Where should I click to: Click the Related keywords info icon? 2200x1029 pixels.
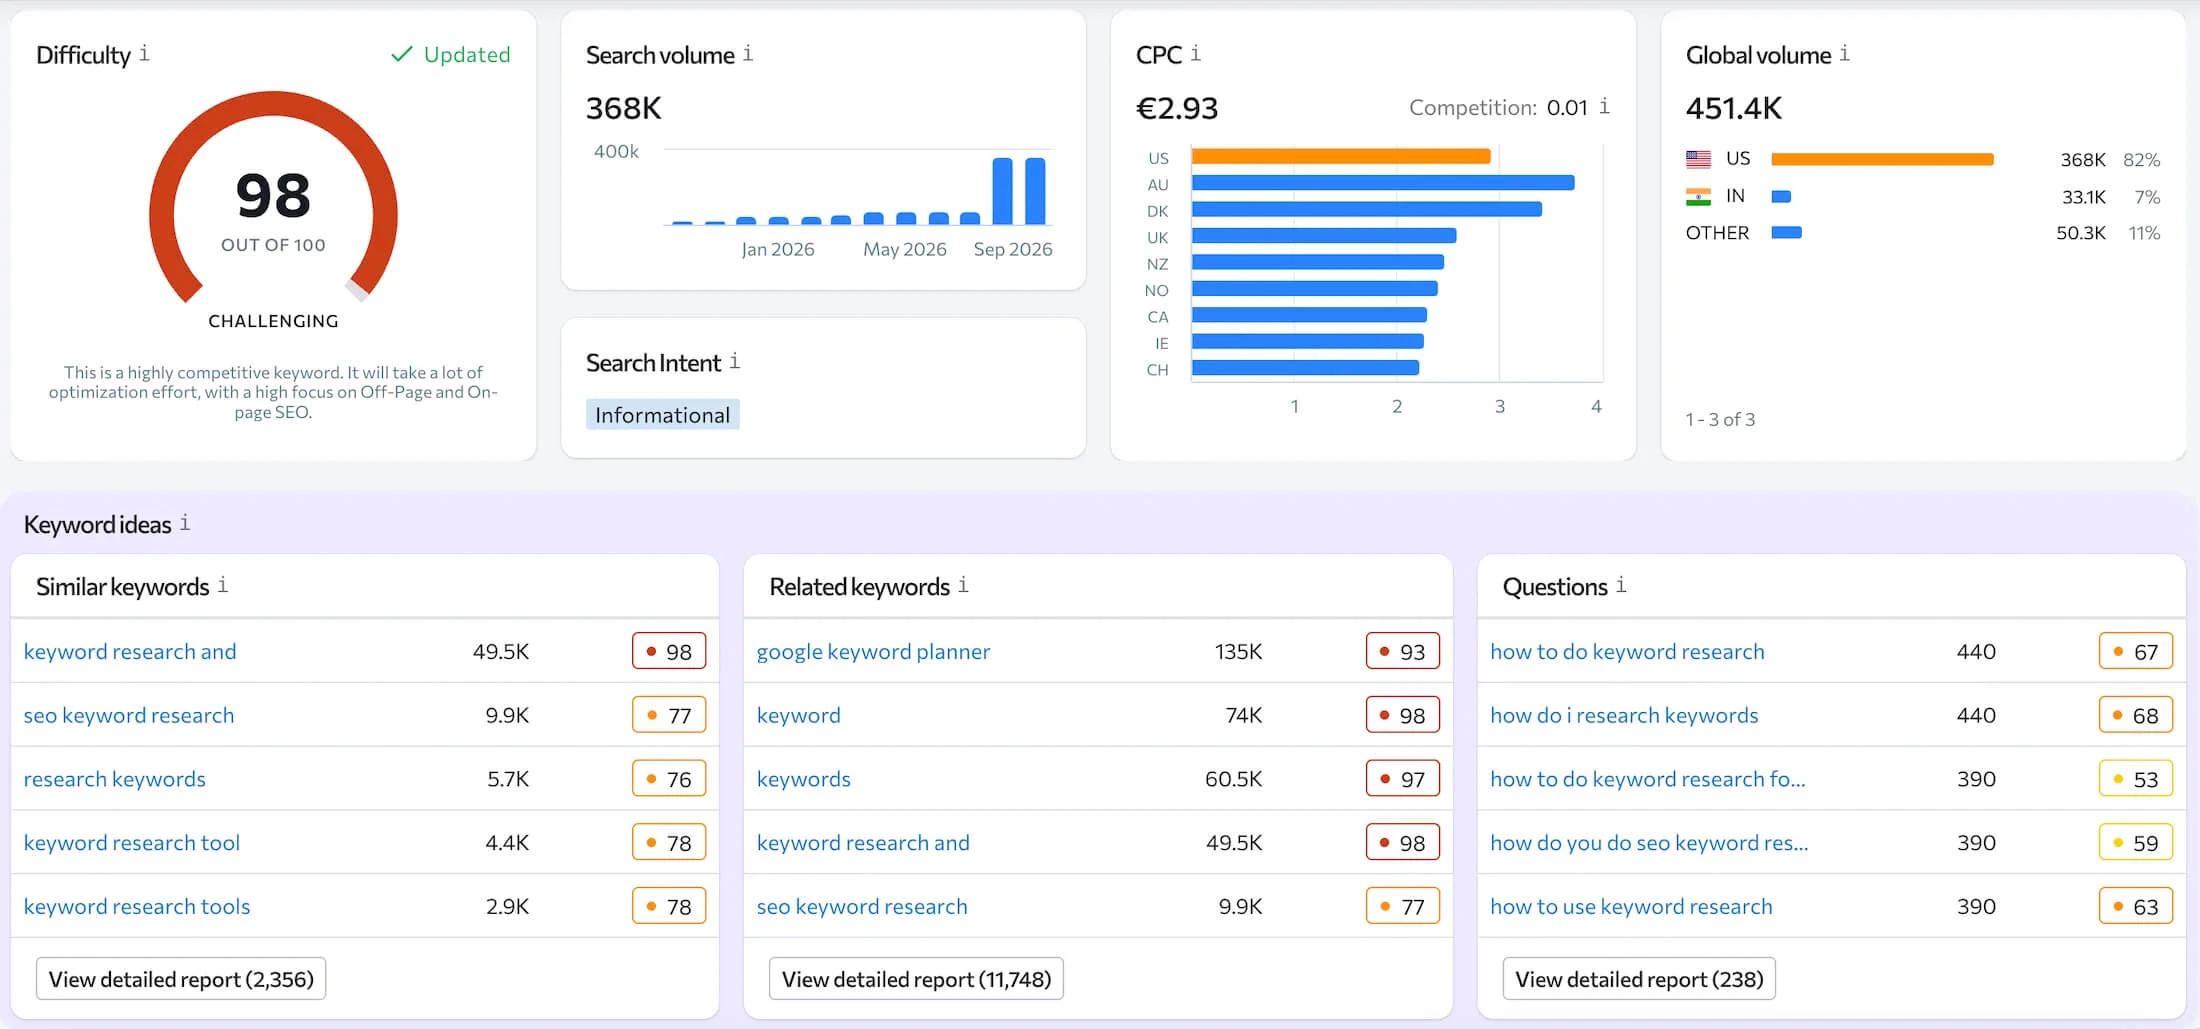[963, 585]
